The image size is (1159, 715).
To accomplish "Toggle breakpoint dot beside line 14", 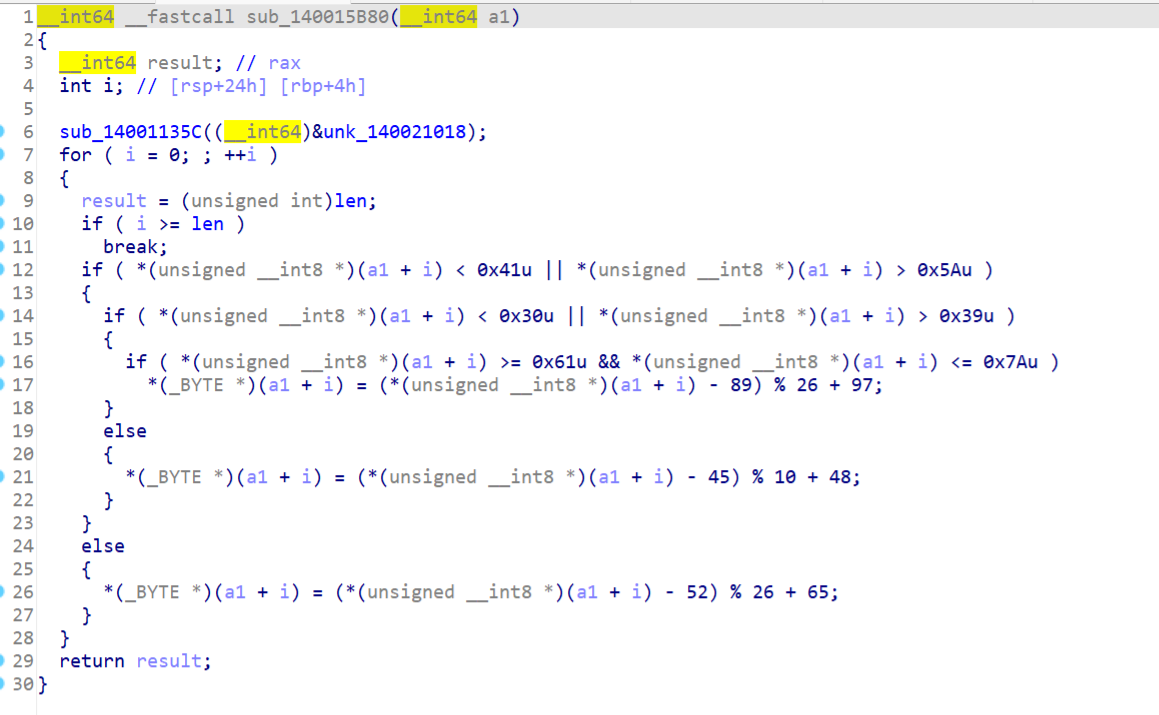I will [3, 316].
